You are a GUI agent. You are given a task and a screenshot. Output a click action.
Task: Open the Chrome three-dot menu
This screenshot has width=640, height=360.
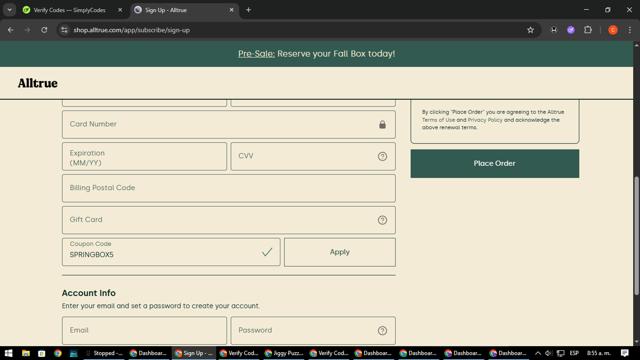[x=630, y=30]
